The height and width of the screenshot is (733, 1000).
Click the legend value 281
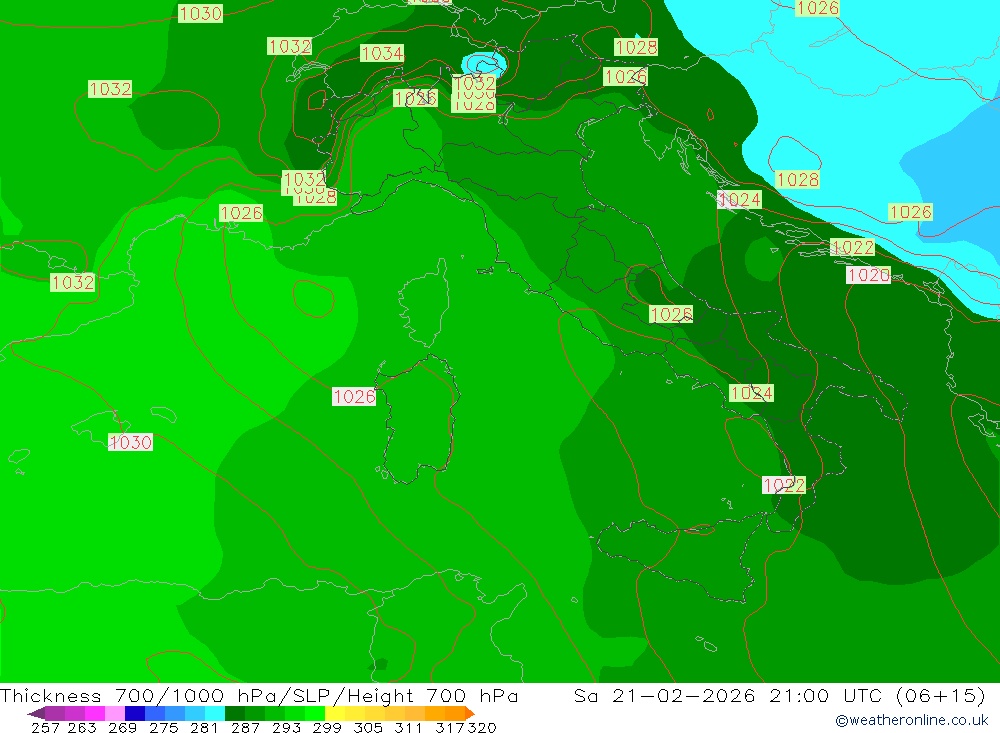pos(204,727)
